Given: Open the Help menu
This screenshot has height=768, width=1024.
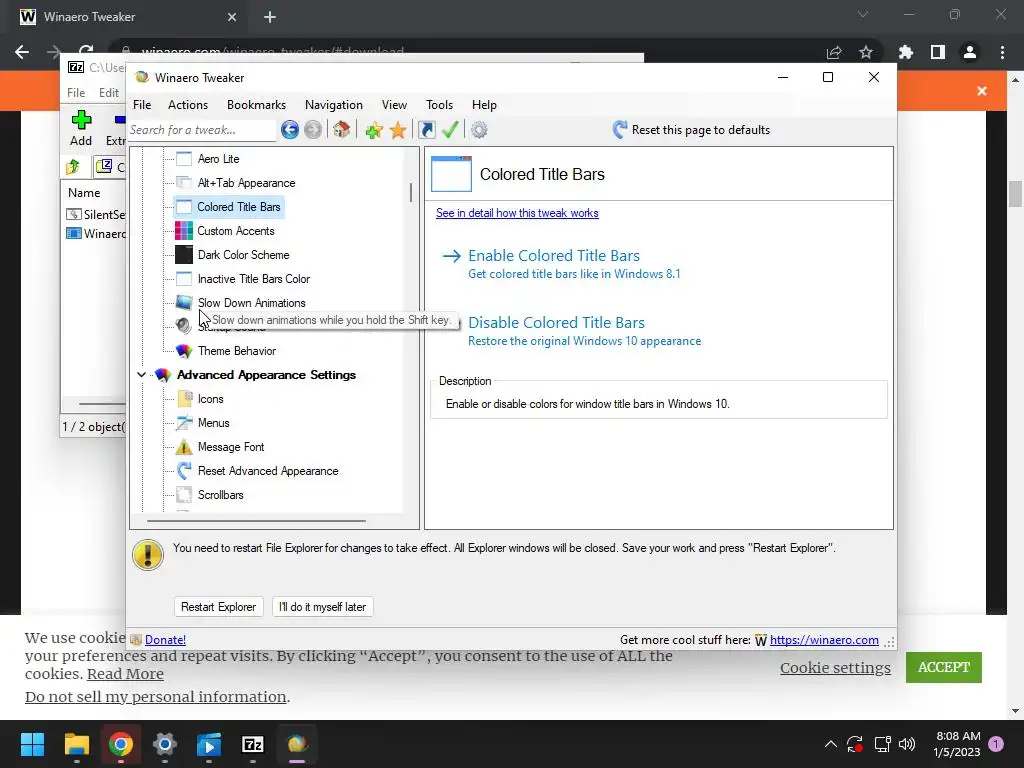Looking at the screenshot, I should tap(484, 104).
